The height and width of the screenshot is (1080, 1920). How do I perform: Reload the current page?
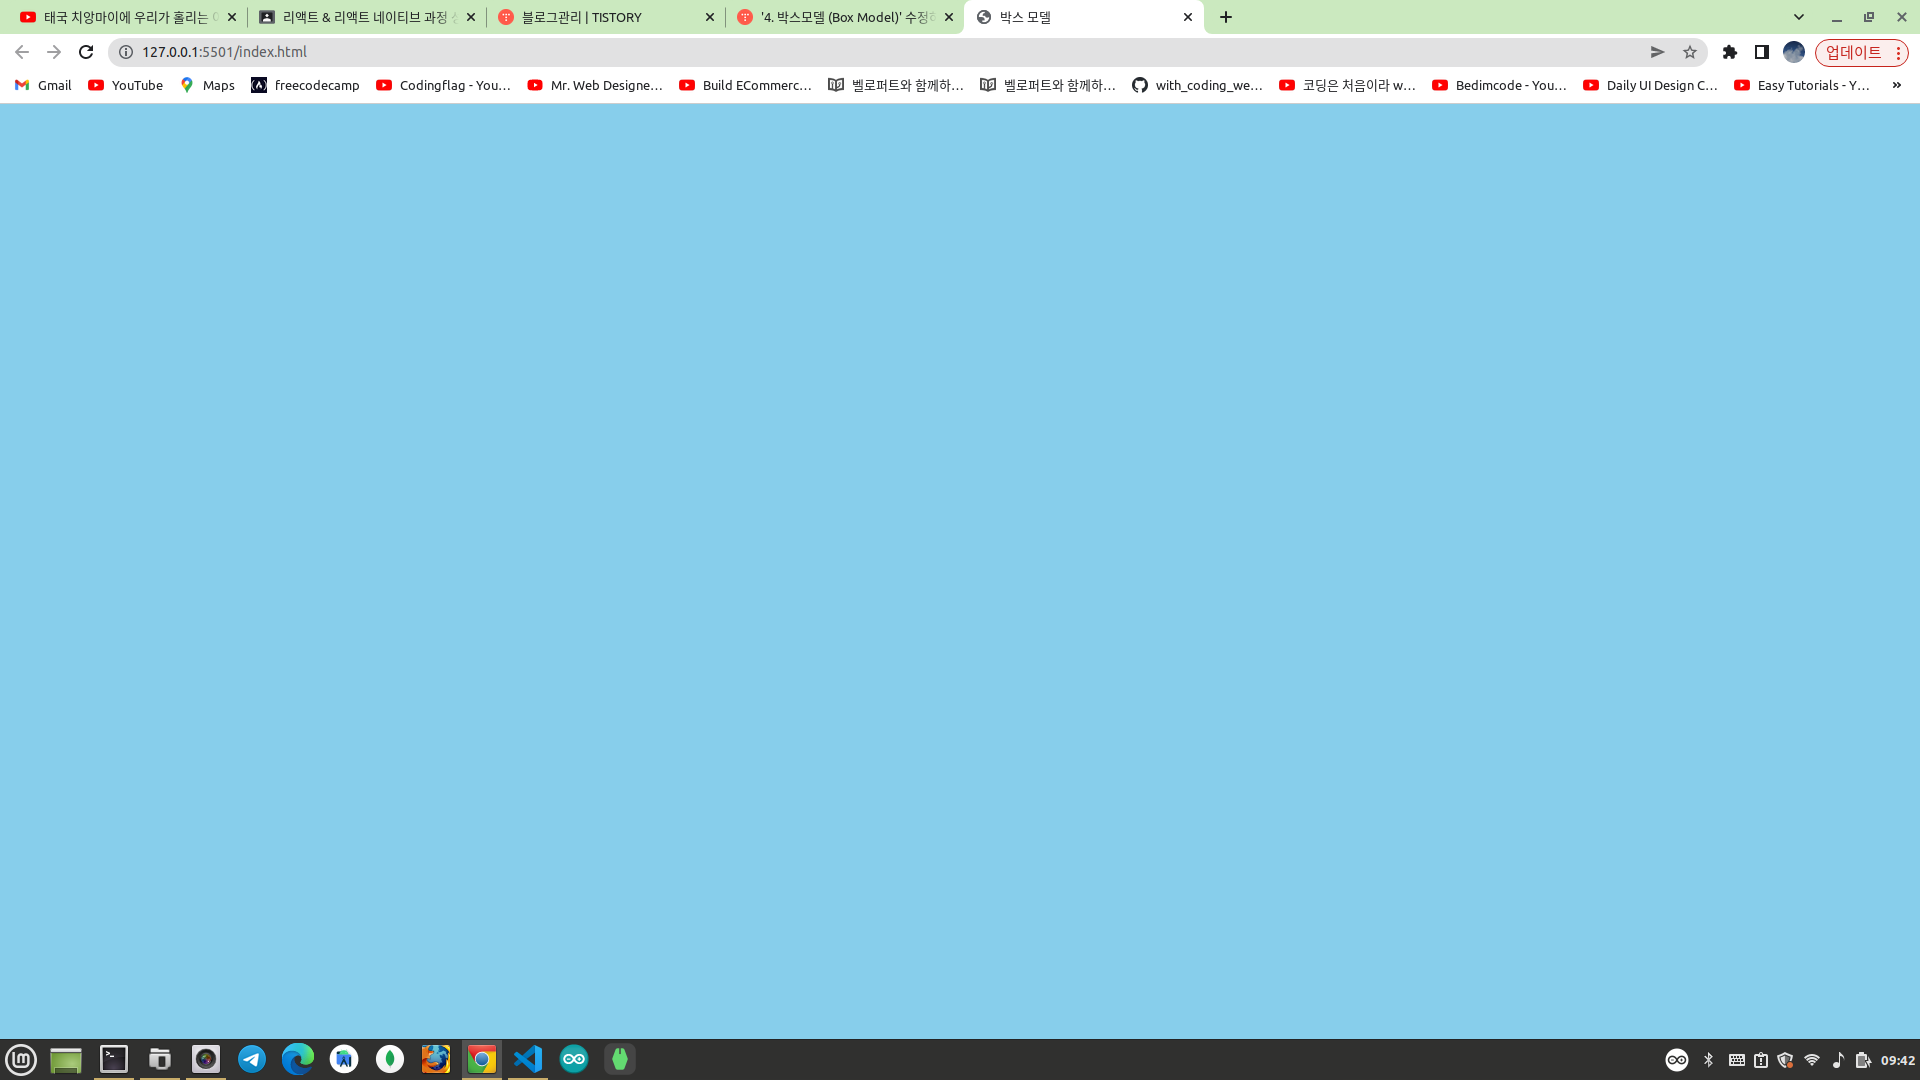pyautogui.click(x=86, y=52)
